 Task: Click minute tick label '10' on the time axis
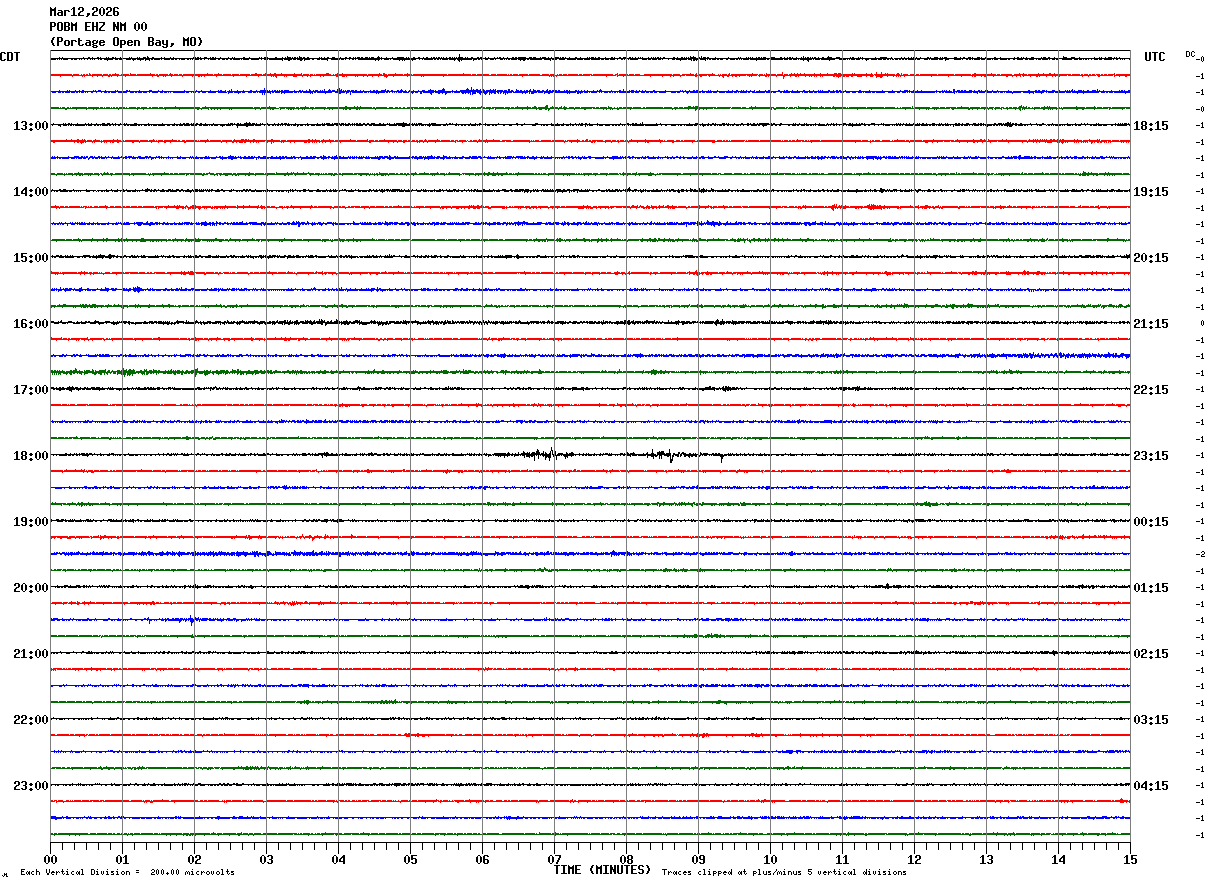point(770,859)
